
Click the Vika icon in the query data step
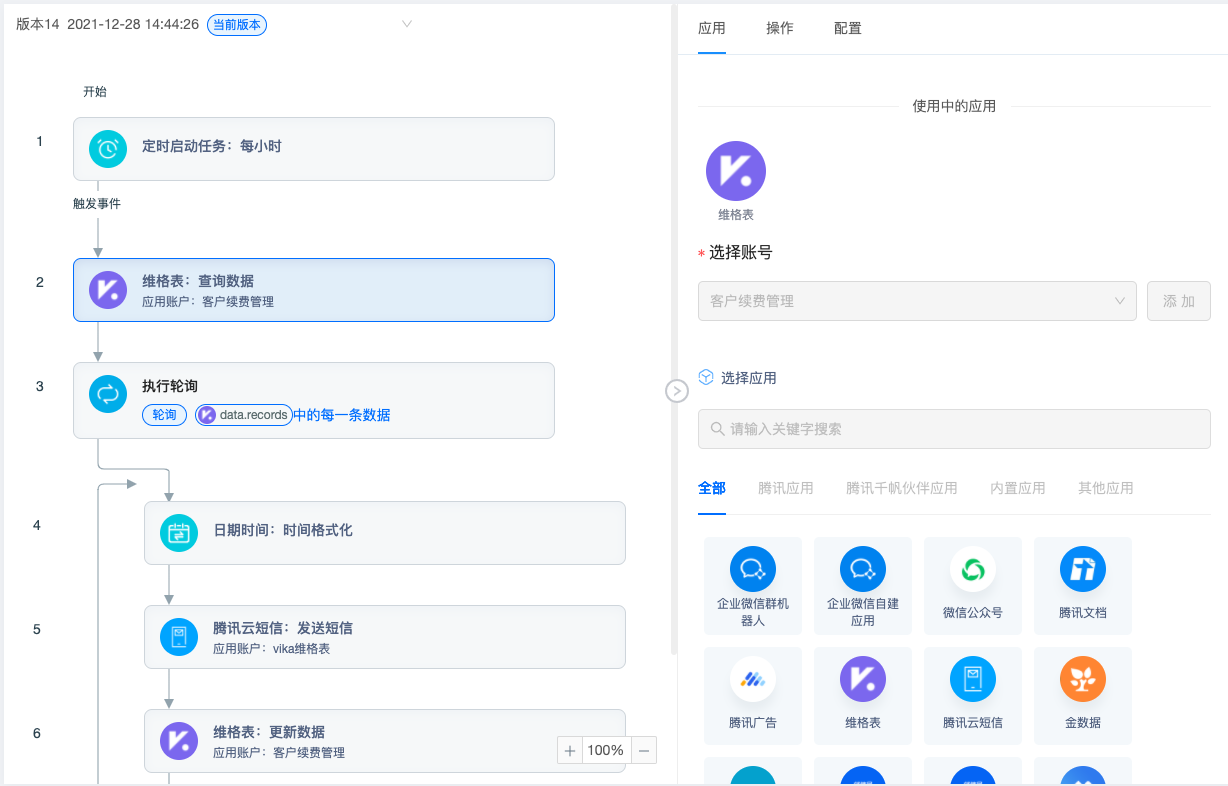point(108,290)
